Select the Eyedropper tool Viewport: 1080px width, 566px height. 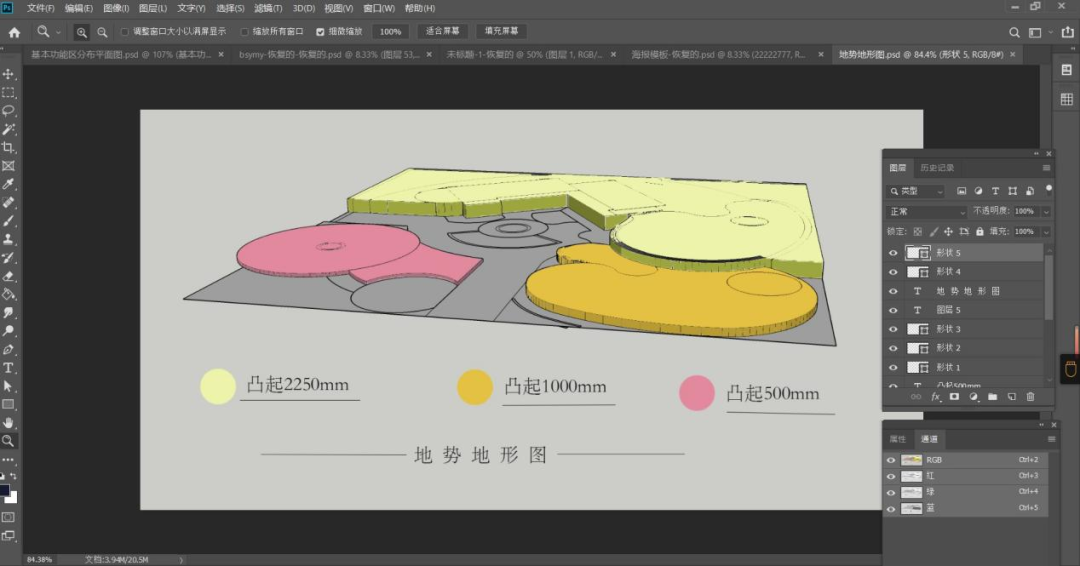[x=8, y=184]
